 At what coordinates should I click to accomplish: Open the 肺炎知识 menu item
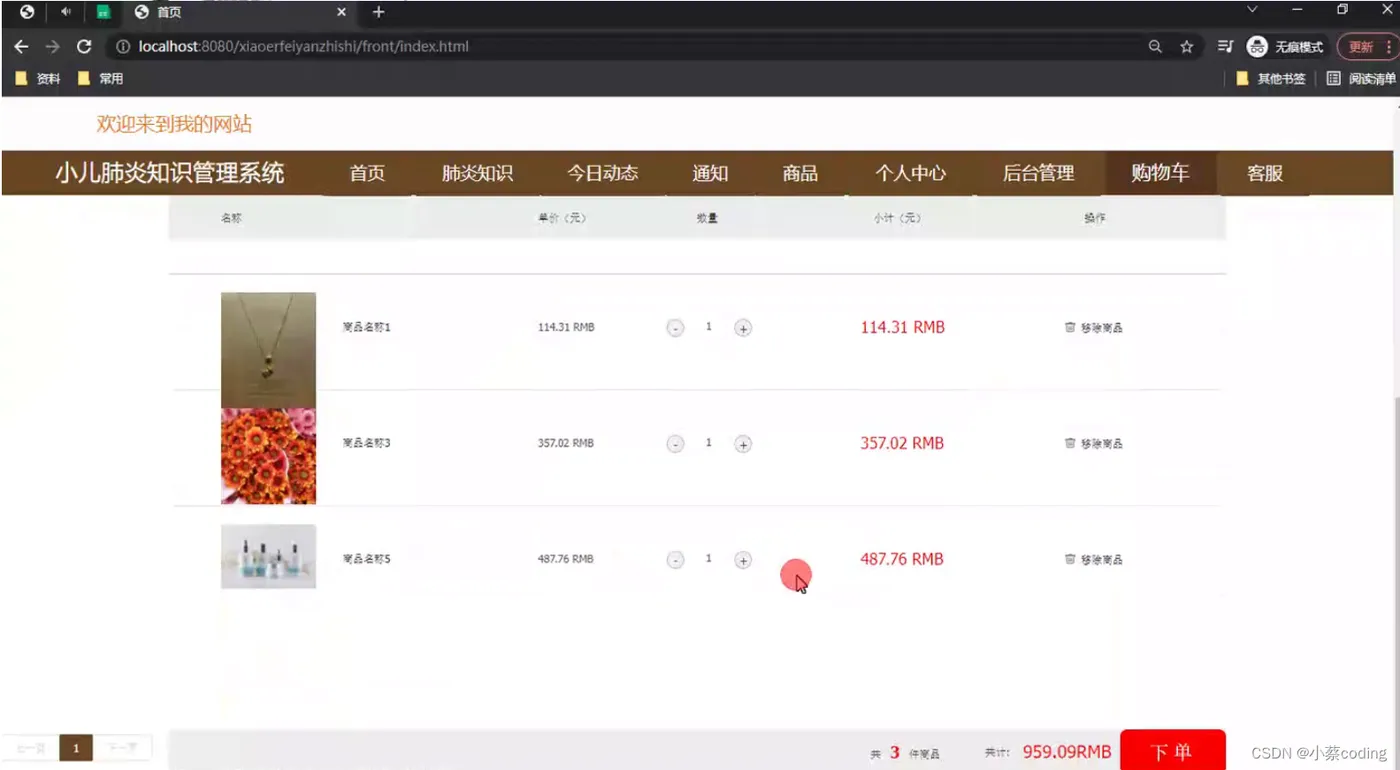(x=477, y=173)
